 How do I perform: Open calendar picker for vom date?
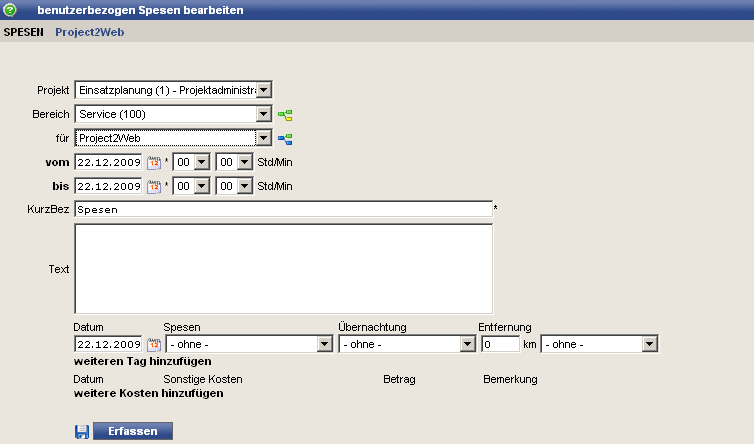[x=154, y=162]
